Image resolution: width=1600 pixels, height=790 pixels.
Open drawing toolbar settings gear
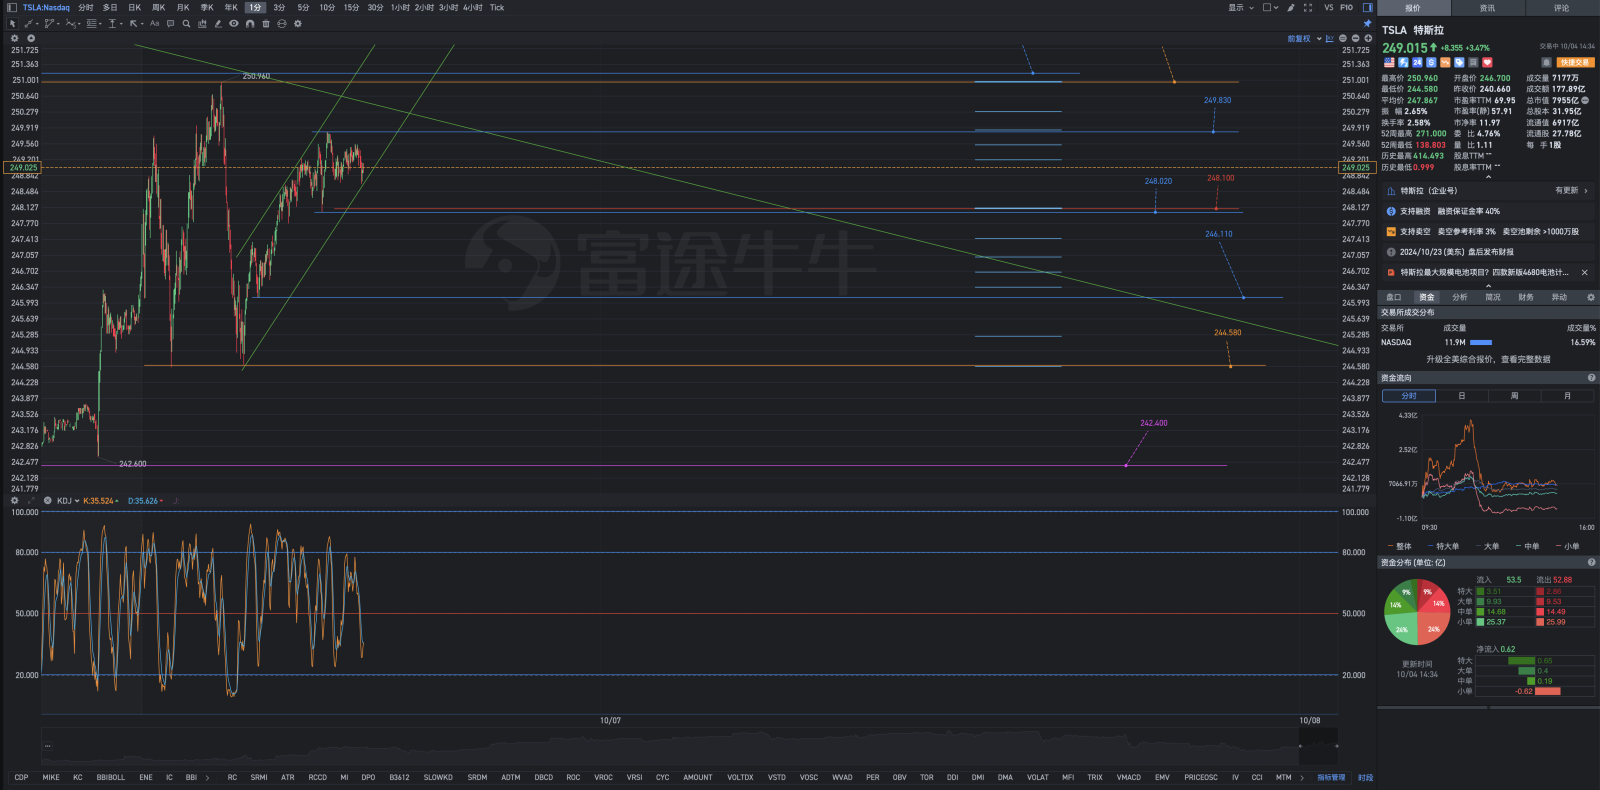[x=298, y=23]
